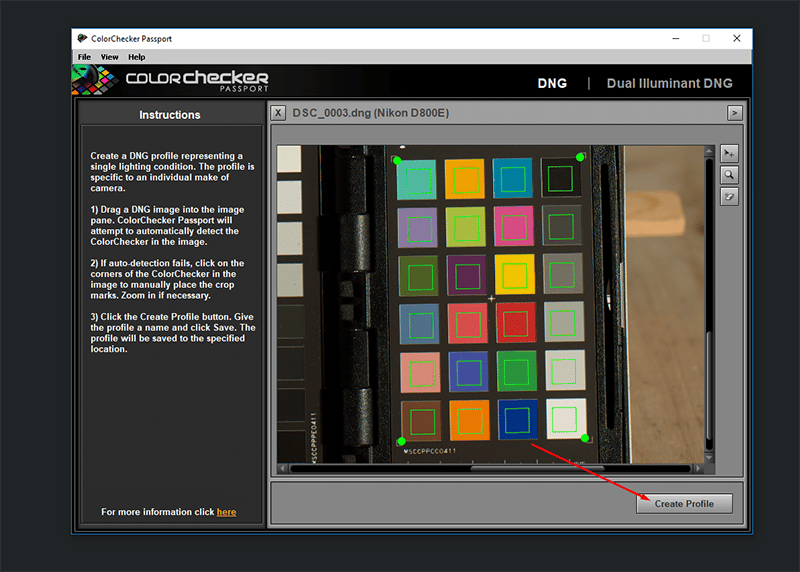
Task: Click the horizontal scrollbar left arrow
Action: click(x=283, y=468)
